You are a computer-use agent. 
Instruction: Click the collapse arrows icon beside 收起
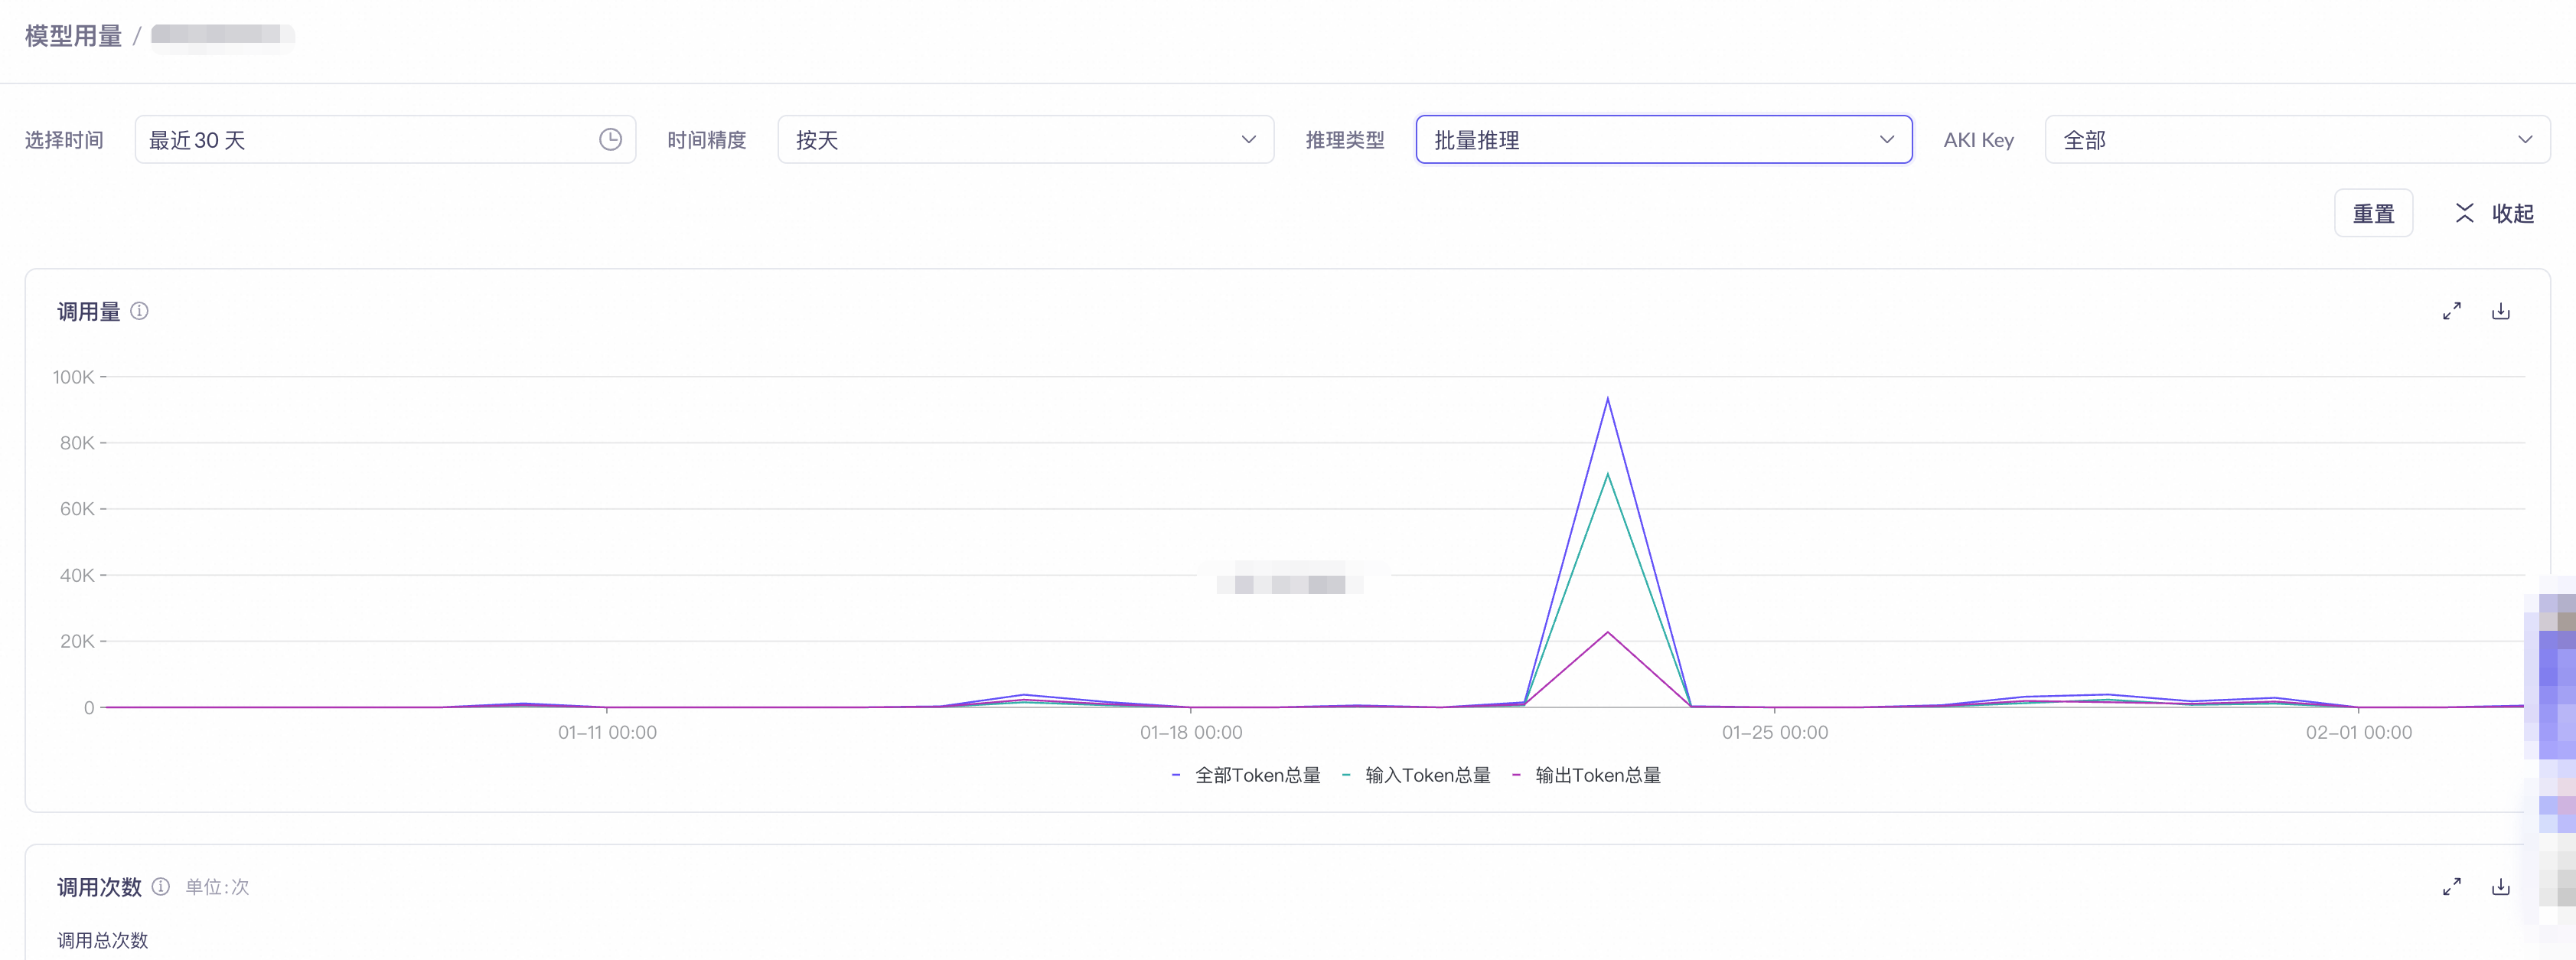point(2464,213)
